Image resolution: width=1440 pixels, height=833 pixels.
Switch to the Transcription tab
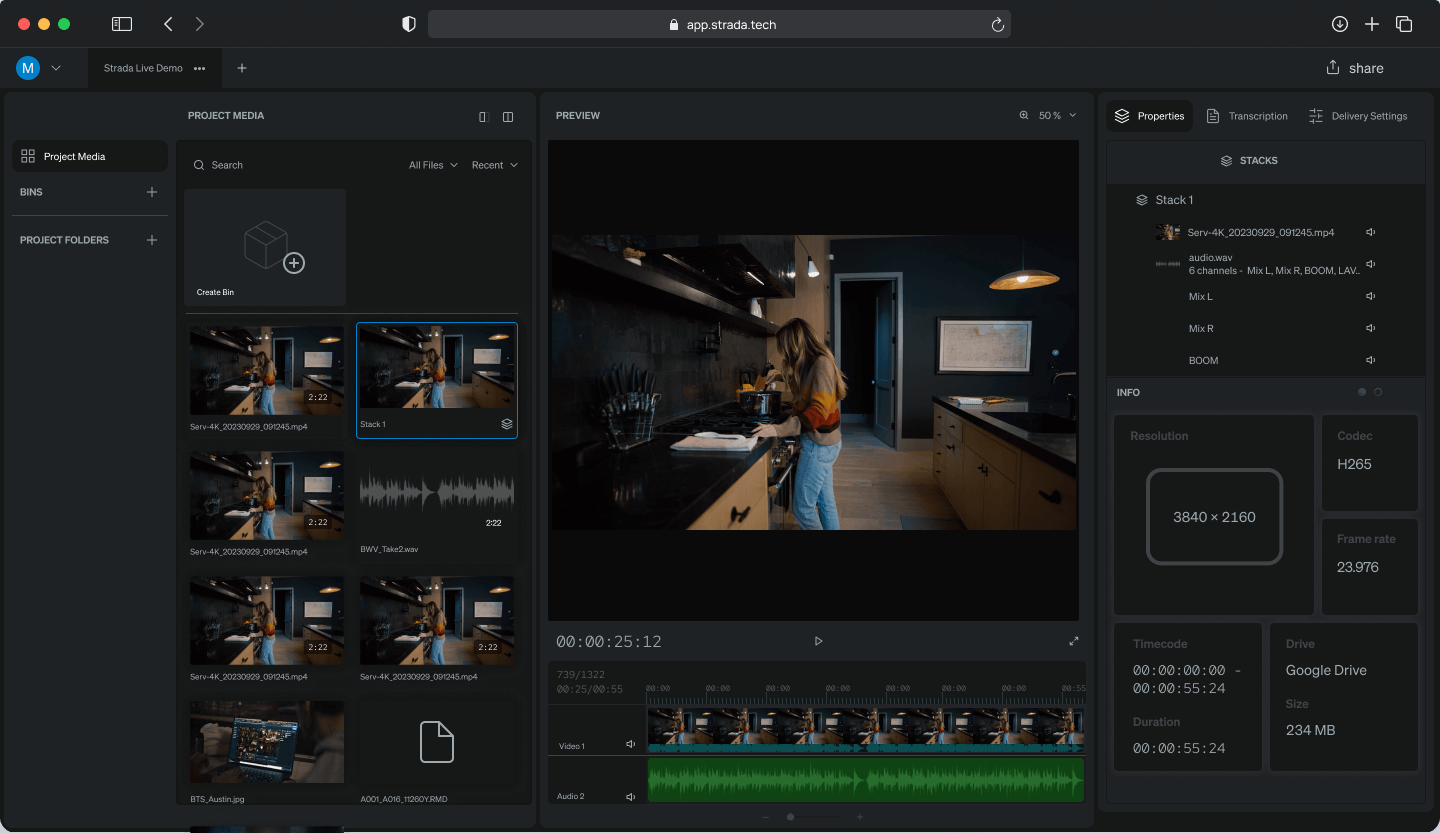click(1247, 116)
